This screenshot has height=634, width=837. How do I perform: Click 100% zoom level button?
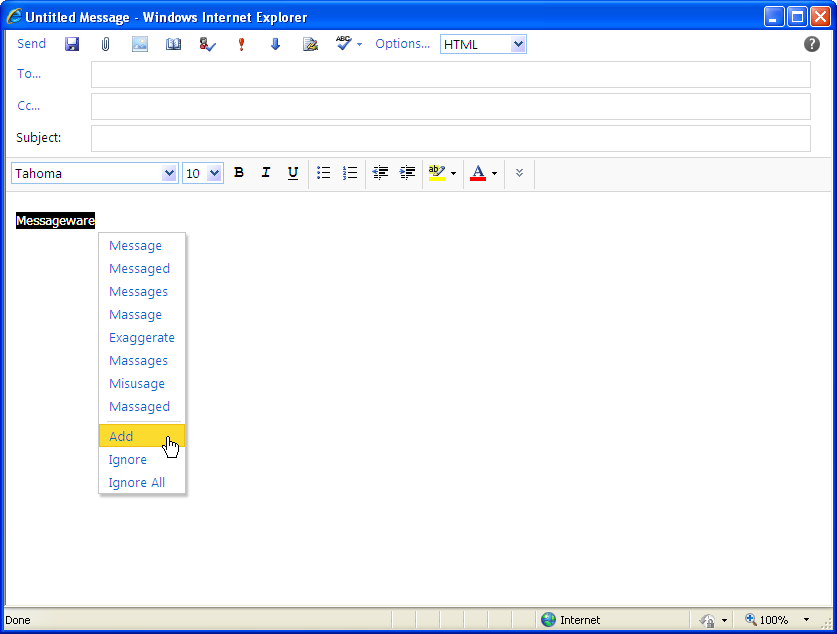point(767,620)
